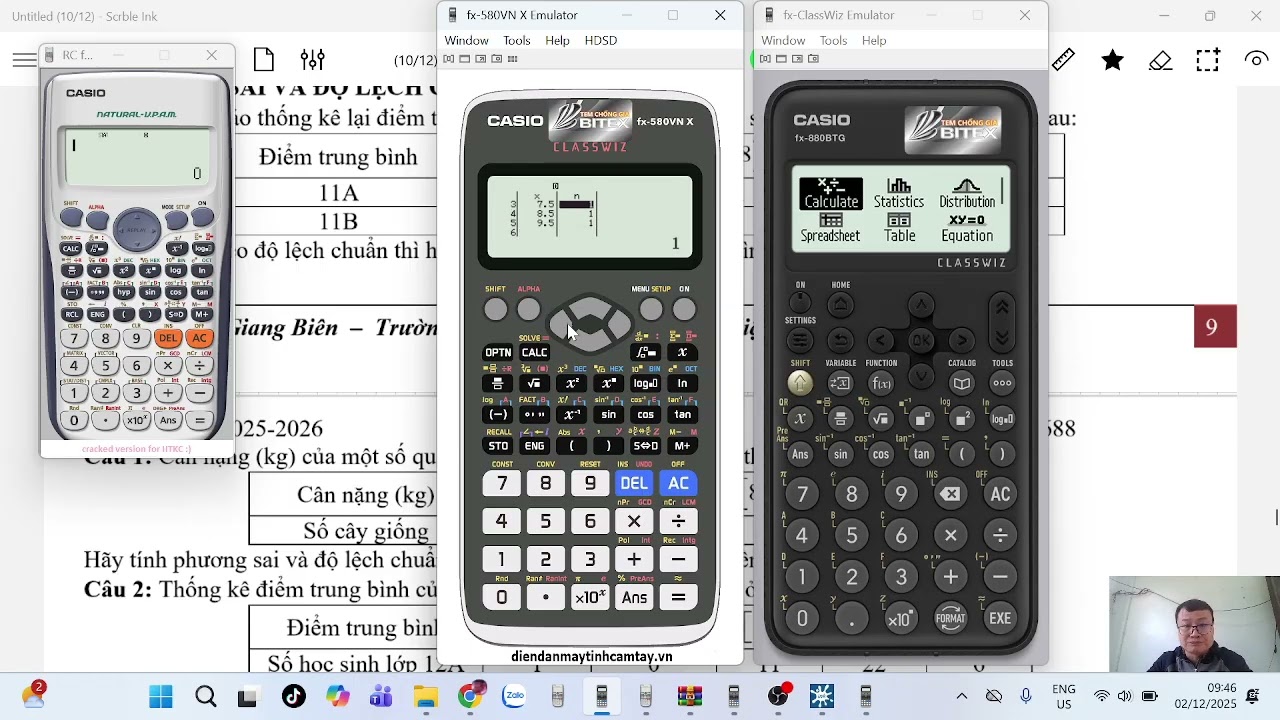Image resolution: width=1280 pixels, height=720 pixels.
Task: Open the Windows Start menu
Action: pos(160,696)
